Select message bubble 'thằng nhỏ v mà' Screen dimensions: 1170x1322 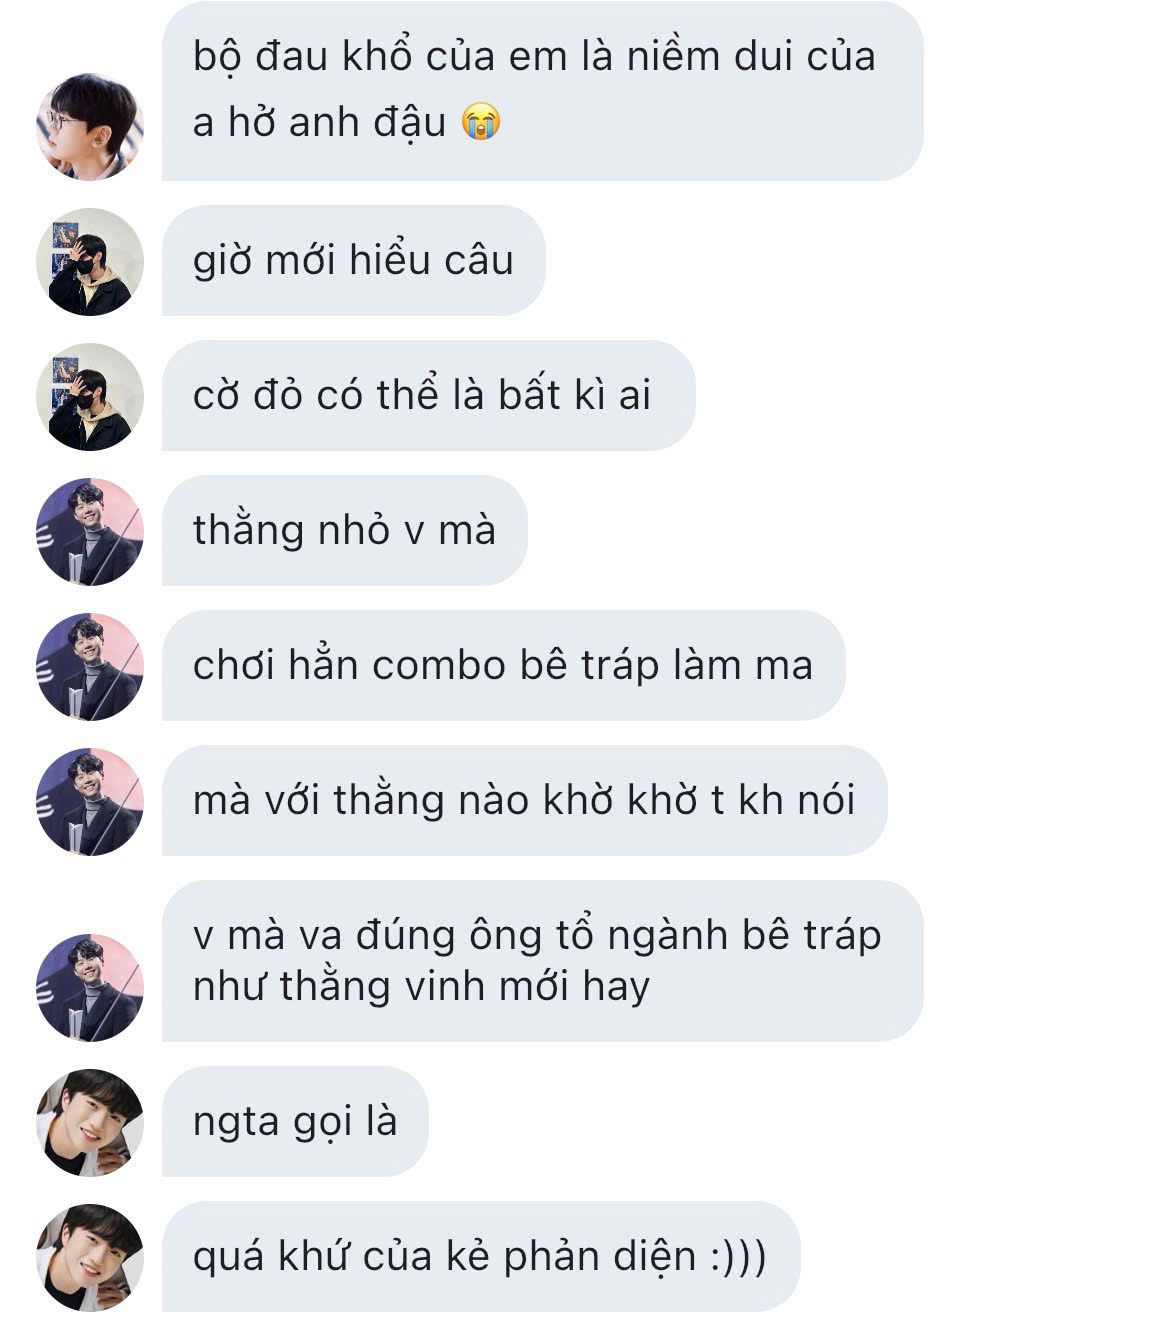click(x=344, y=531)
